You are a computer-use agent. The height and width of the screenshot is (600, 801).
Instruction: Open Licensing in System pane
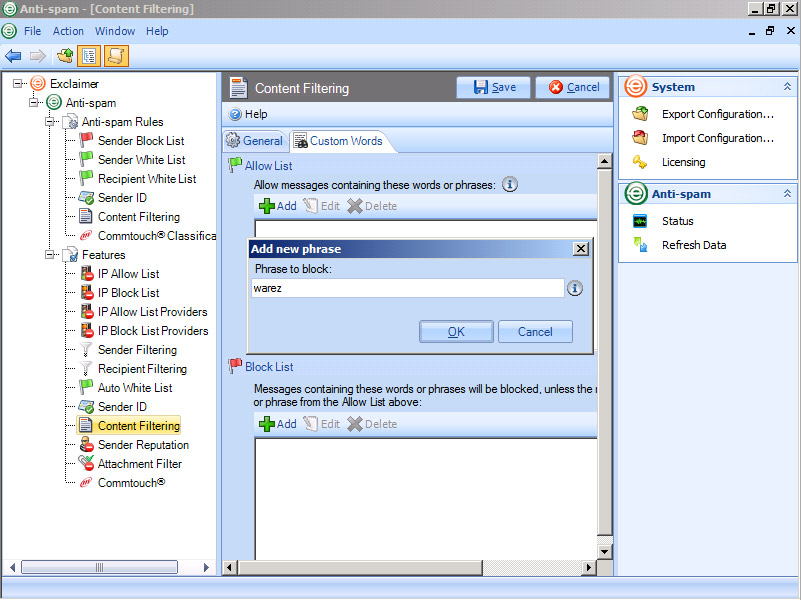684,162
